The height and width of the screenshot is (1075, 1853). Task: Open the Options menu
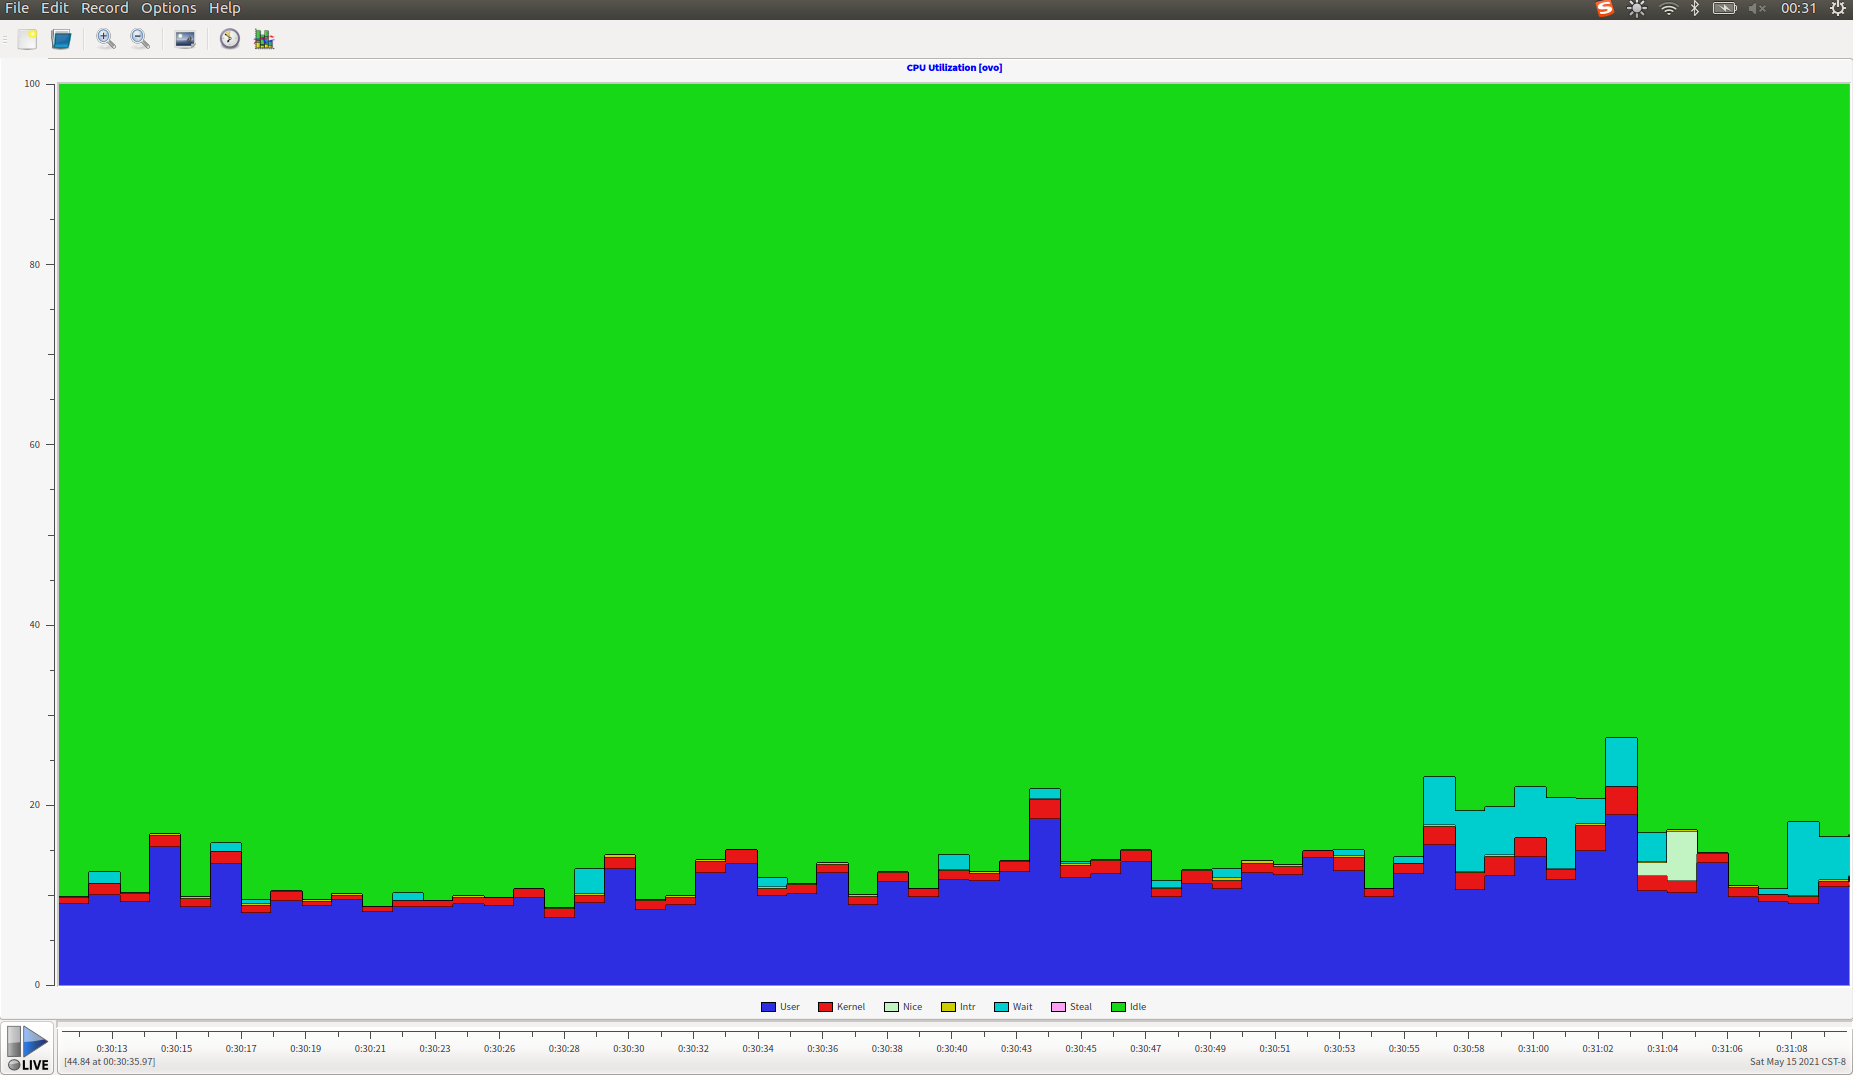point(168,8)
